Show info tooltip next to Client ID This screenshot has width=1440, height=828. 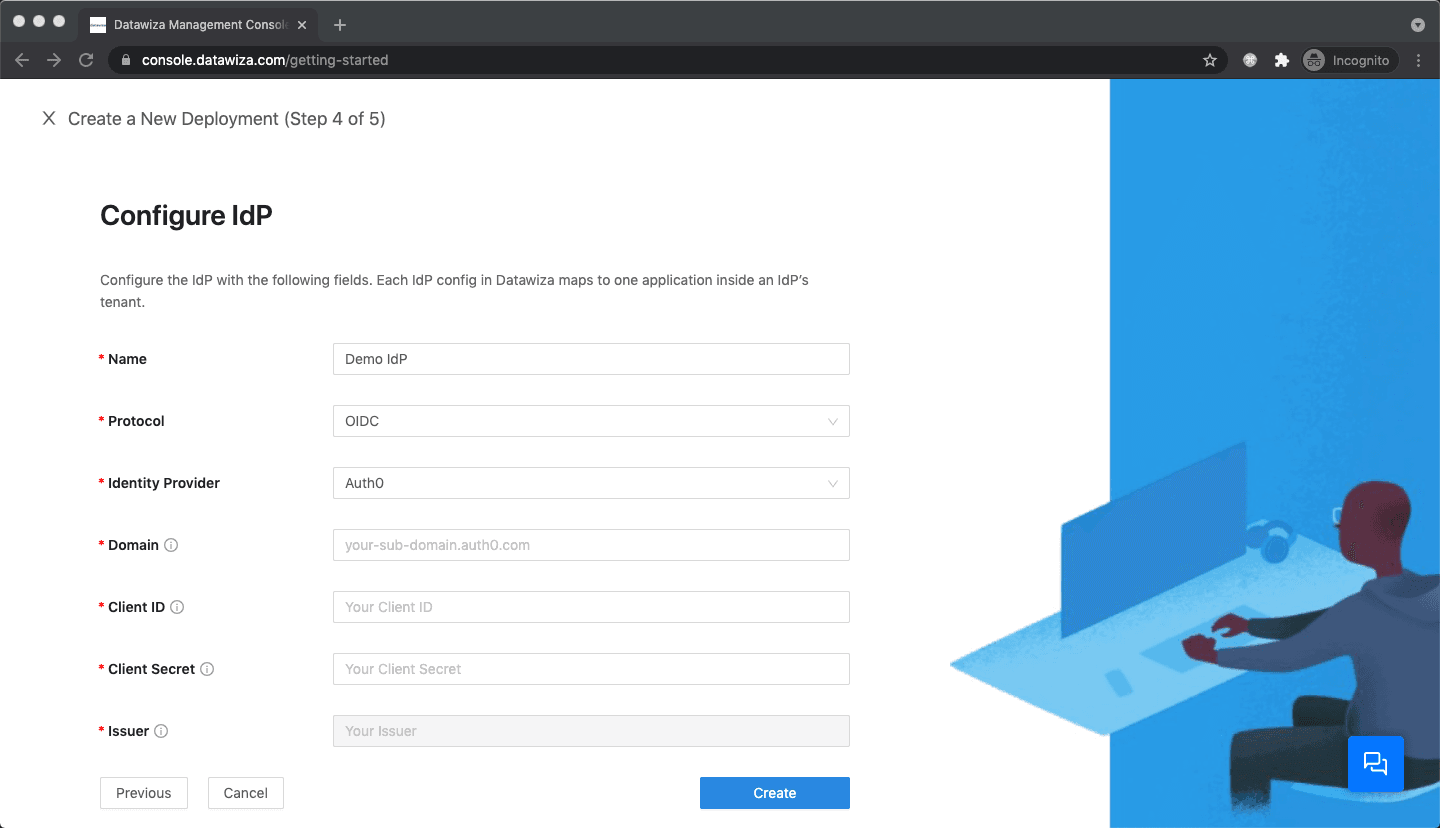(x=177, y=607)
